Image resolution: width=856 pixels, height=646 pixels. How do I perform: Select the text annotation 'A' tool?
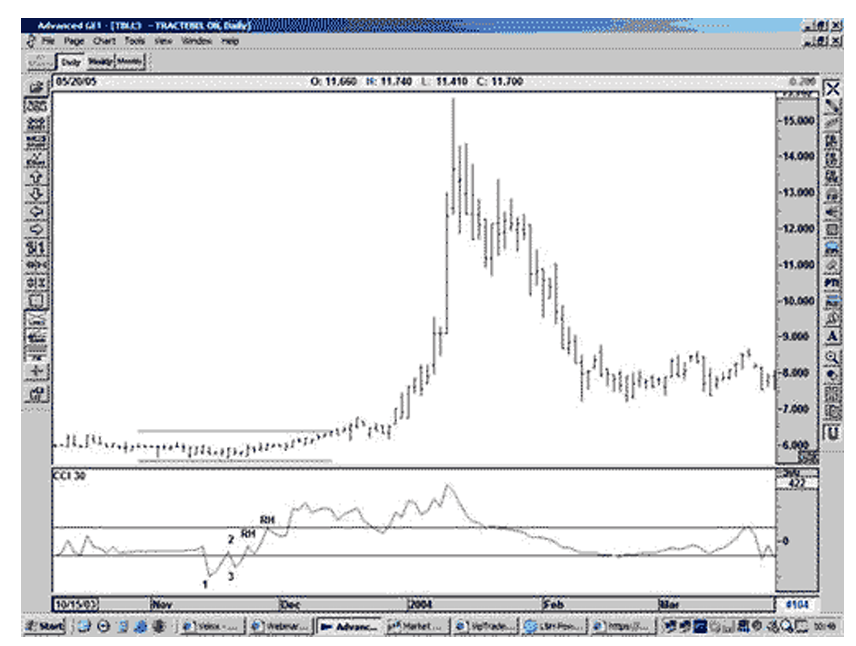point(832,336)
